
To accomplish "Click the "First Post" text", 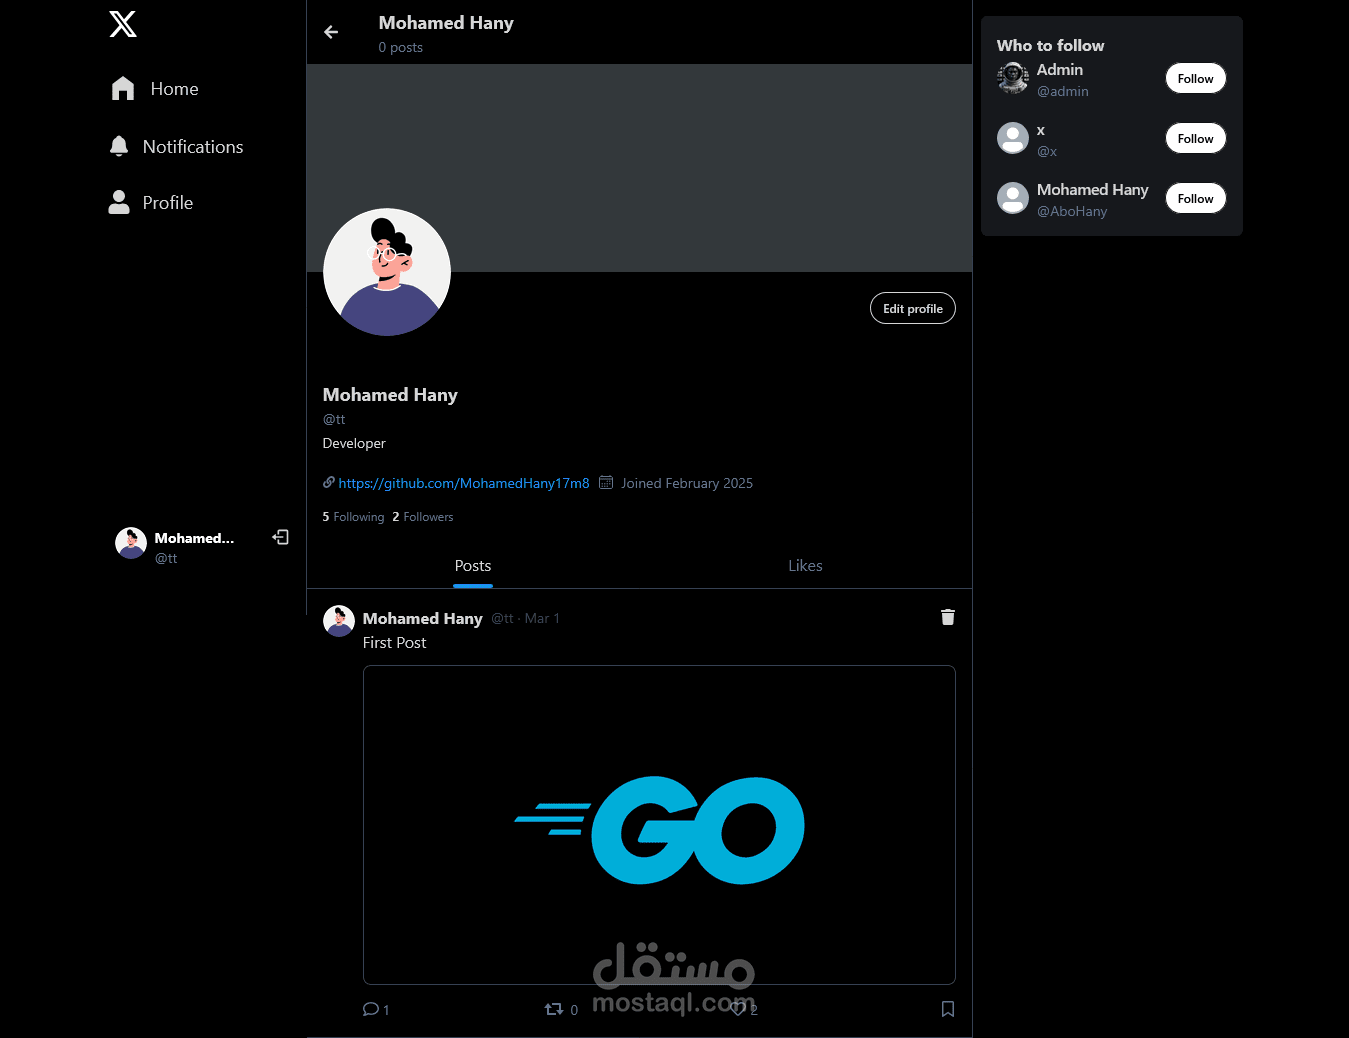I will [x=394, y=643].
